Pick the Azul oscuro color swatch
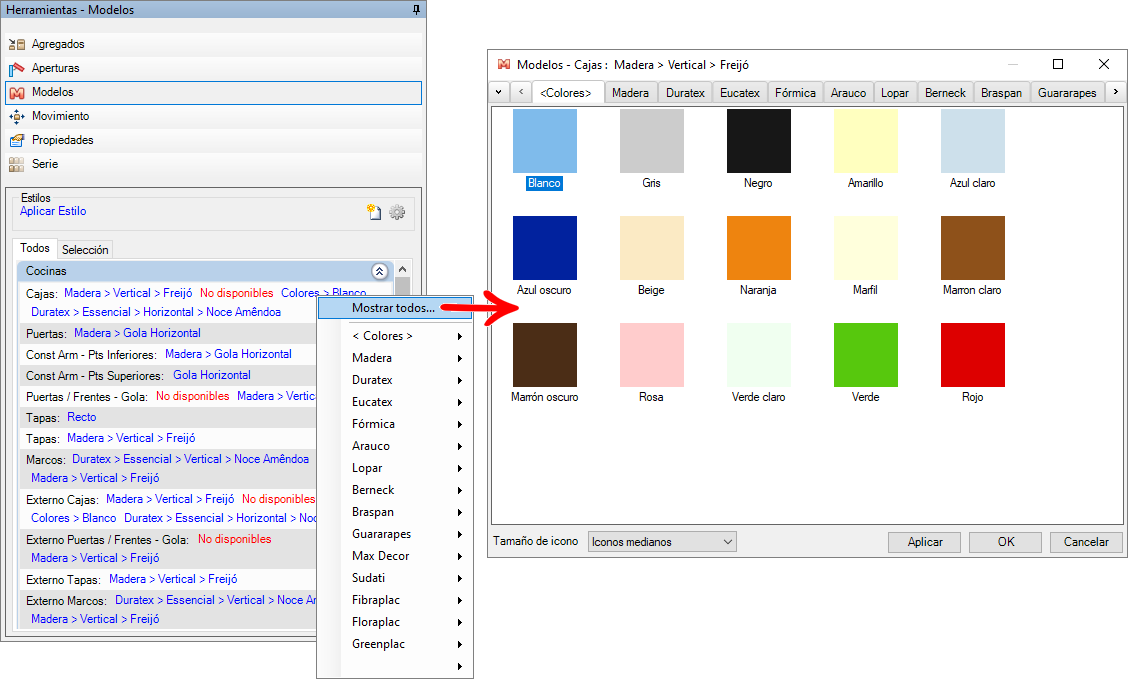This screenshot has width=1128, height=679. (x=545, y=248)
